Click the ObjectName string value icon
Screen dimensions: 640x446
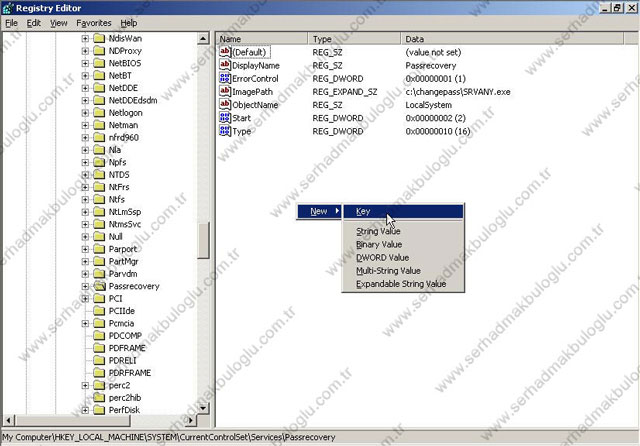click(x=225, y=104)
